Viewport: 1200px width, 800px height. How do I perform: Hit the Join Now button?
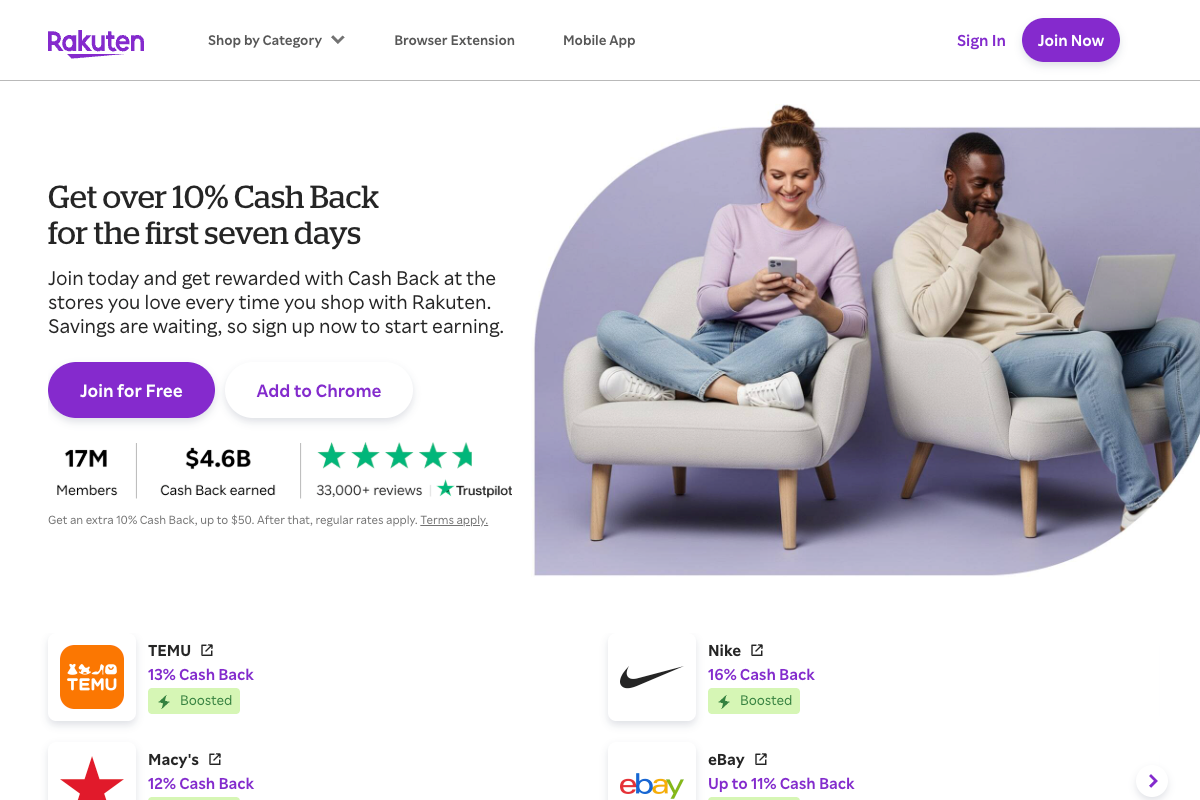pyautogui.click(x=1070, y=40)
